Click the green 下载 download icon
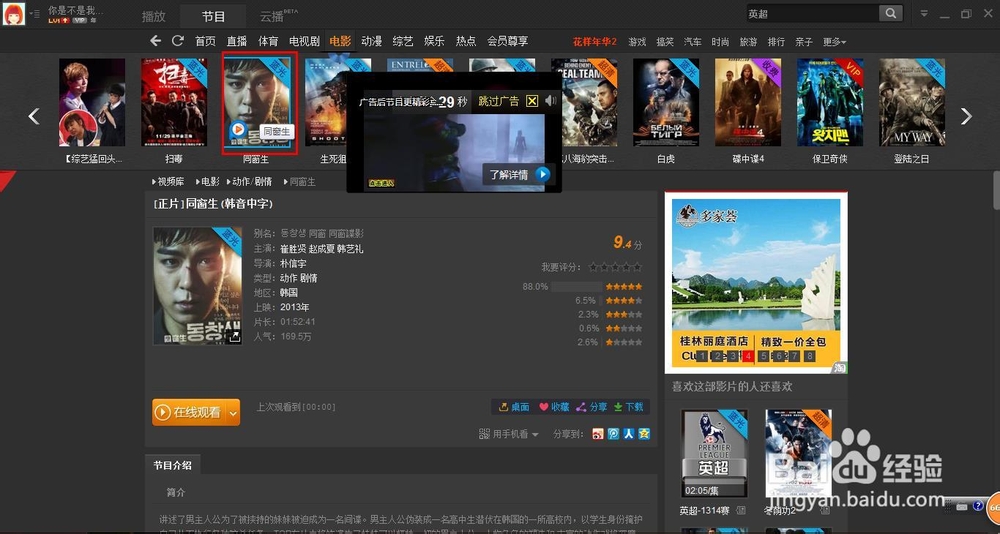Image resolution: width=1000 pixels, height=534 pixels. click(618, 407)
